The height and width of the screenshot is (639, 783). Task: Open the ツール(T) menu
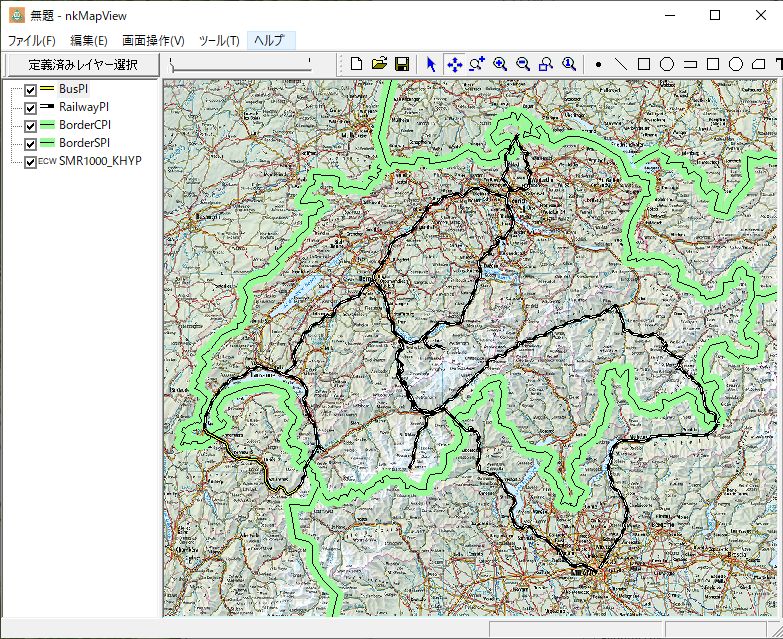click(x=219, y=41)
